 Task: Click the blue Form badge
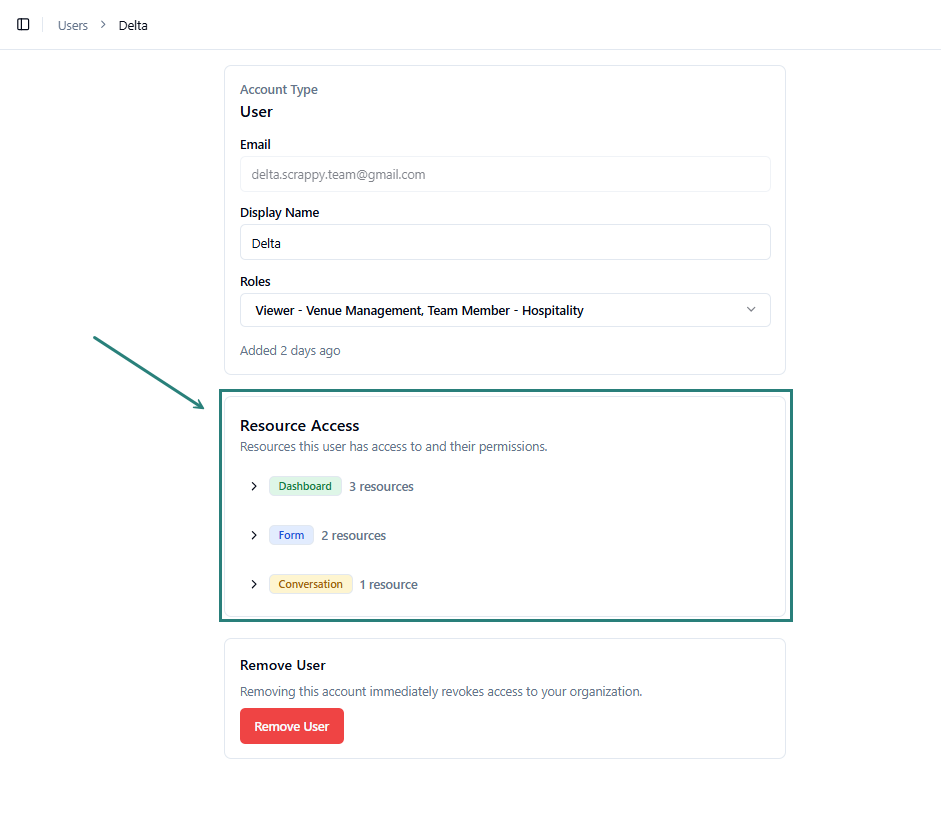(x=291, y=535)
